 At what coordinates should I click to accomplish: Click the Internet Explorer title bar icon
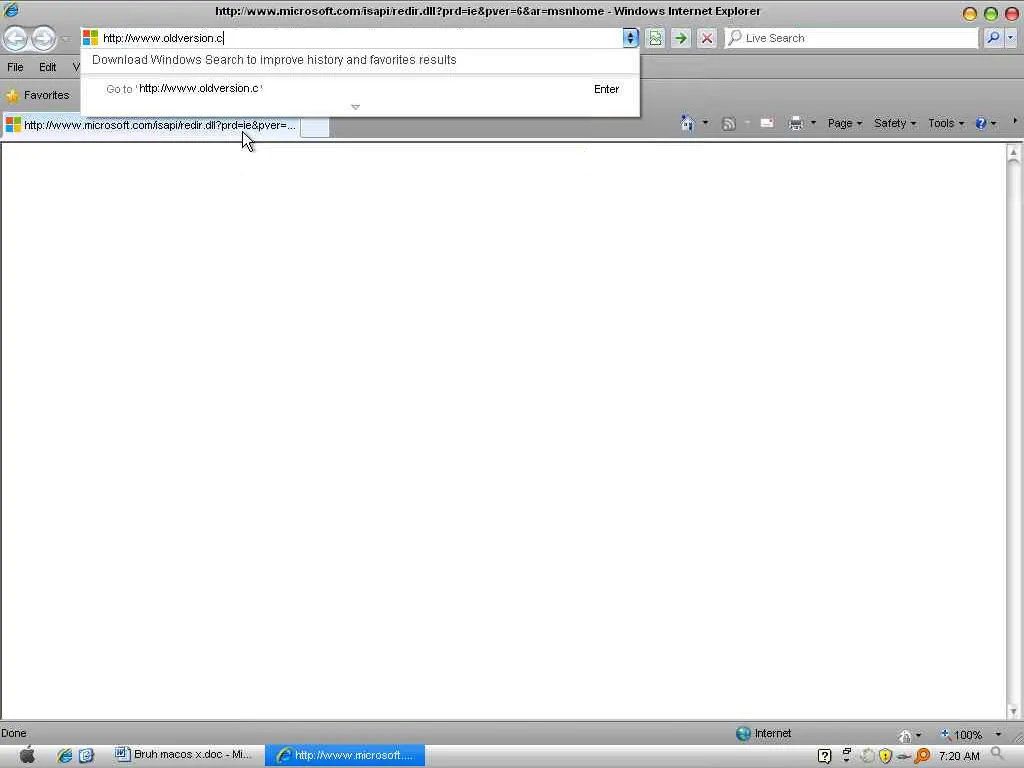coord(11,10)
